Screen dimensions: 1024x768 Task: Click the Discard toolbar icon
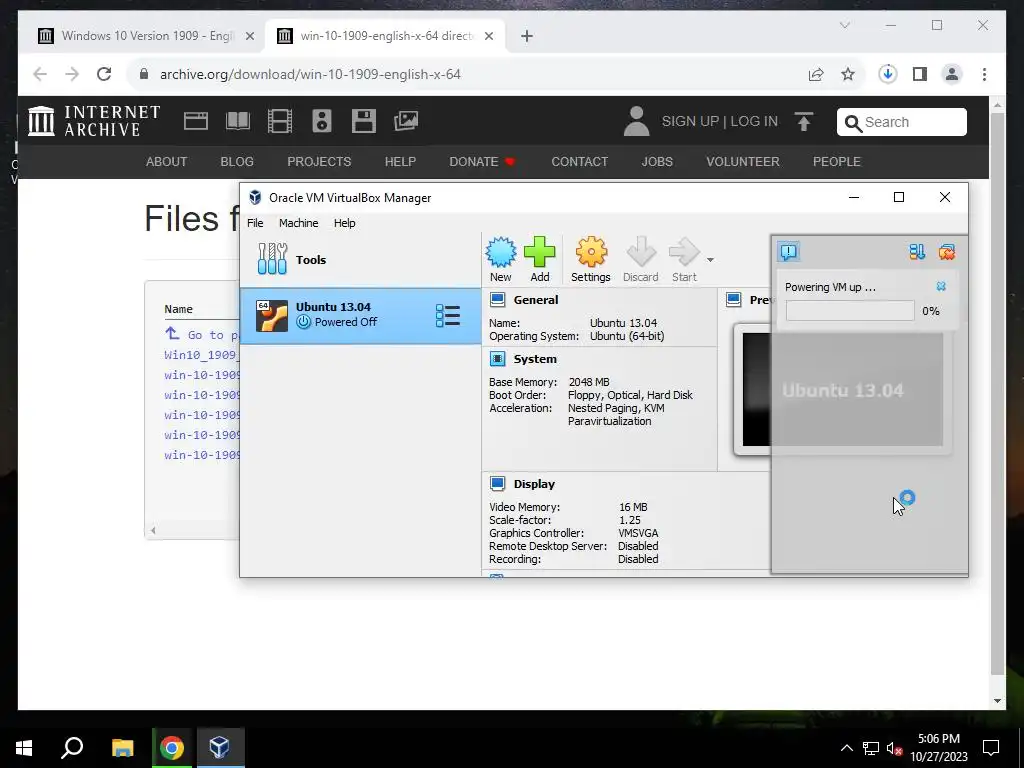point(641,259)
